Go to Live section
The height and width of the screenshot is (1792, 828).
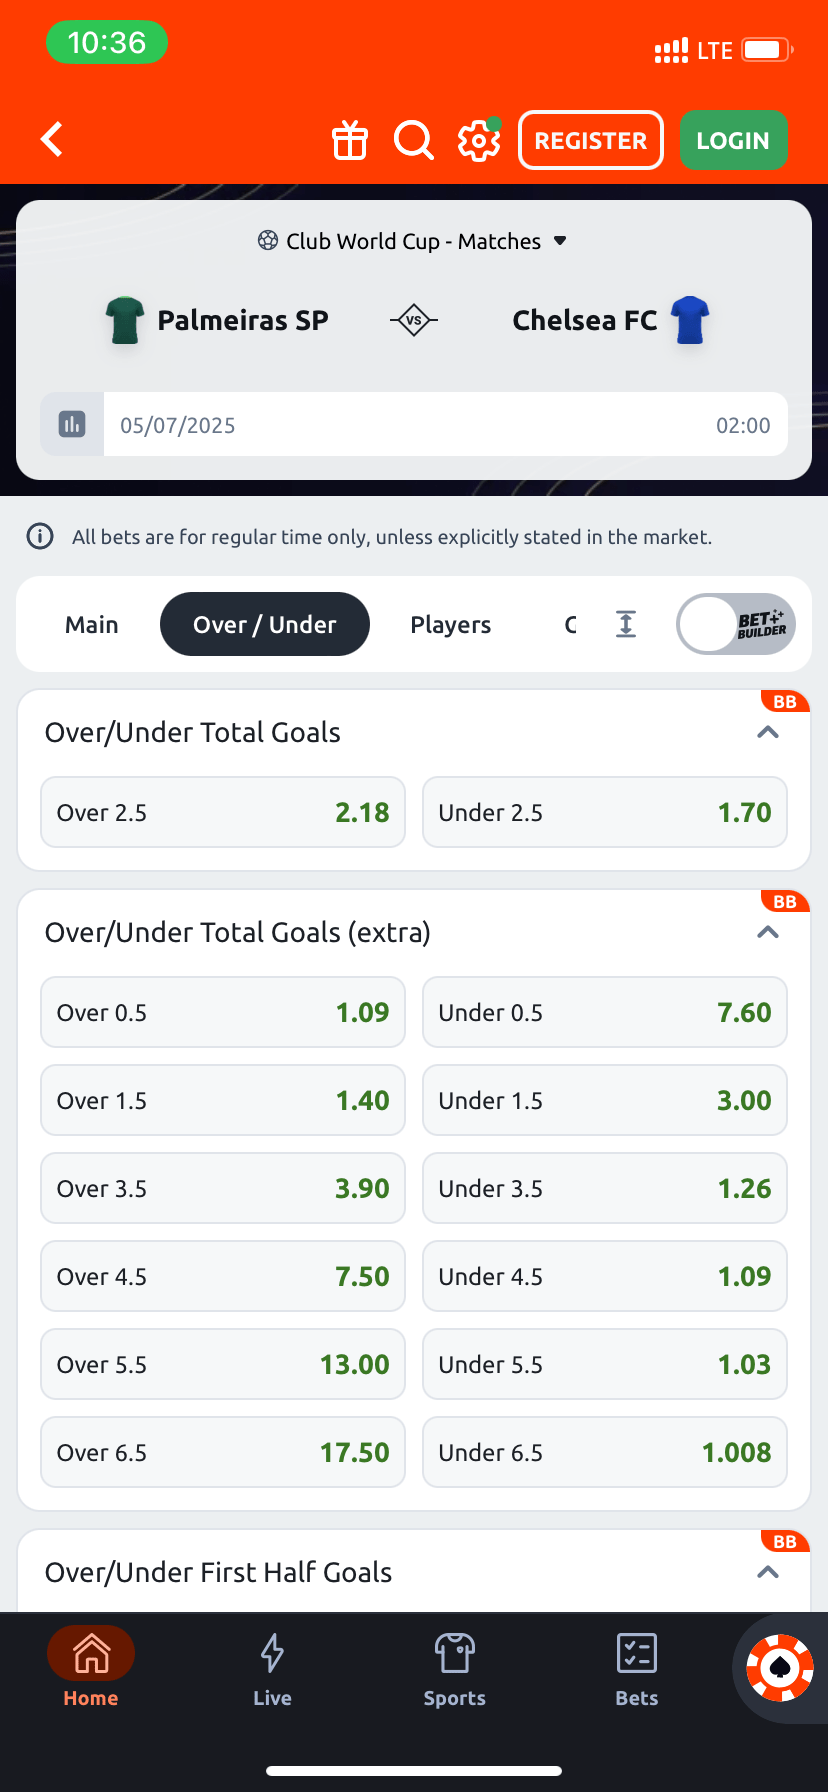(x=272, y=1667)
